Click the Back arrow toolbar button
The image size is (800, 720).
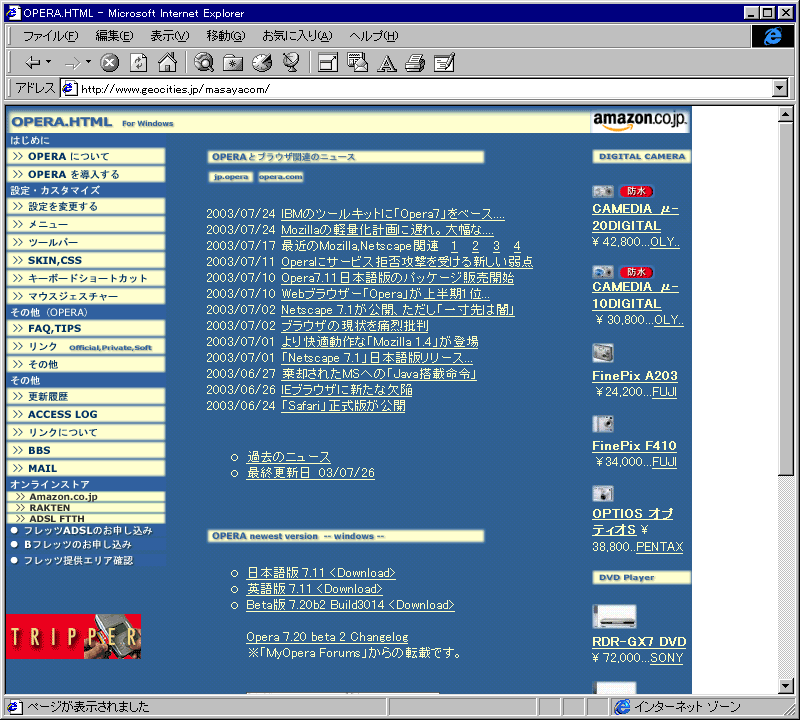[33, 63]
